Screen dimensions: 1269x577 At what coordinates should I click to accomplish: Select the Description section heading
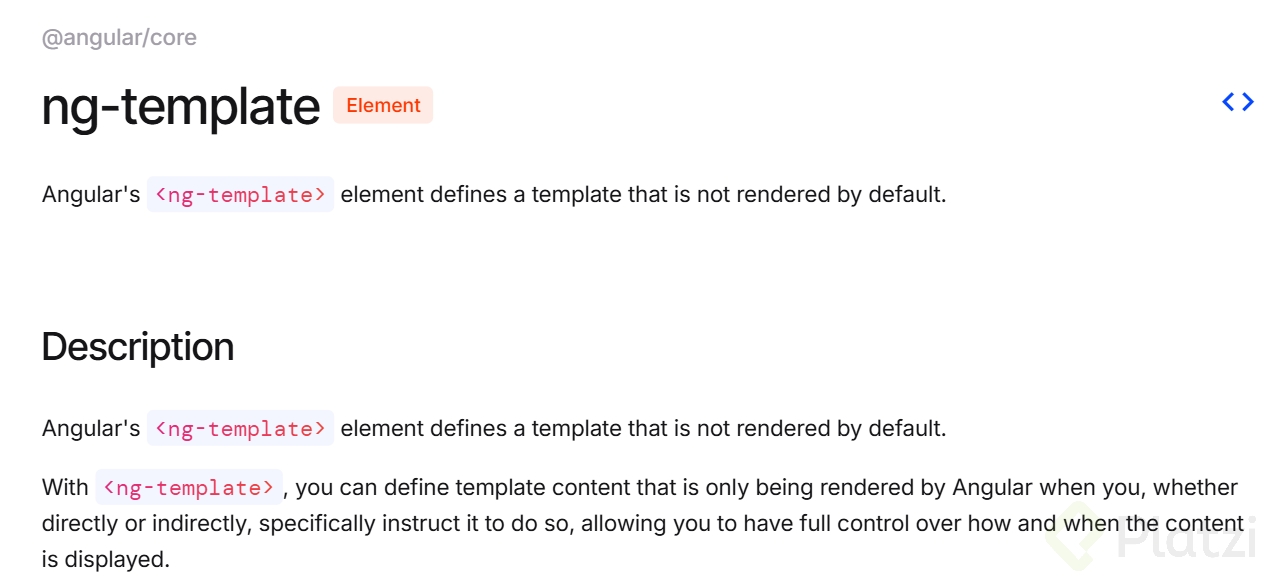click(138, 347)
